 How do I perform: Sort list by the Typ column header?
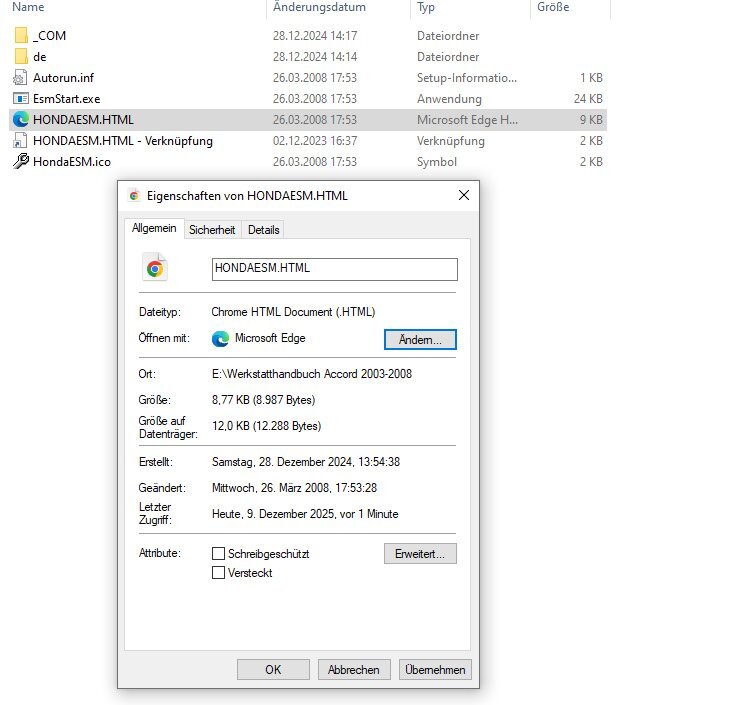[426, 7]
